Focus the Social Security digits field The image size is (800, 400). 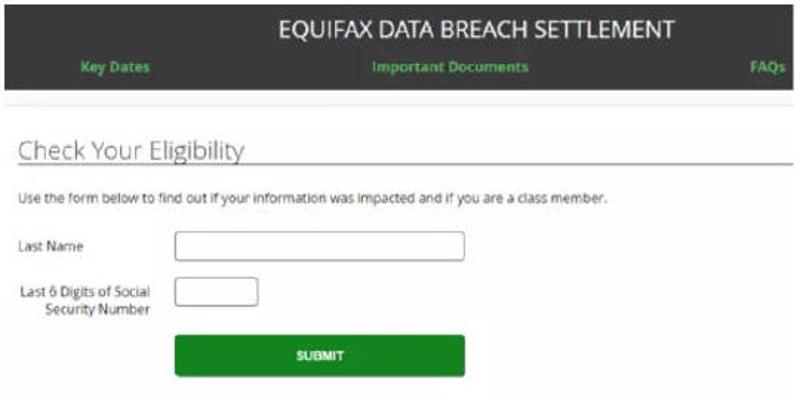[216, 292]
